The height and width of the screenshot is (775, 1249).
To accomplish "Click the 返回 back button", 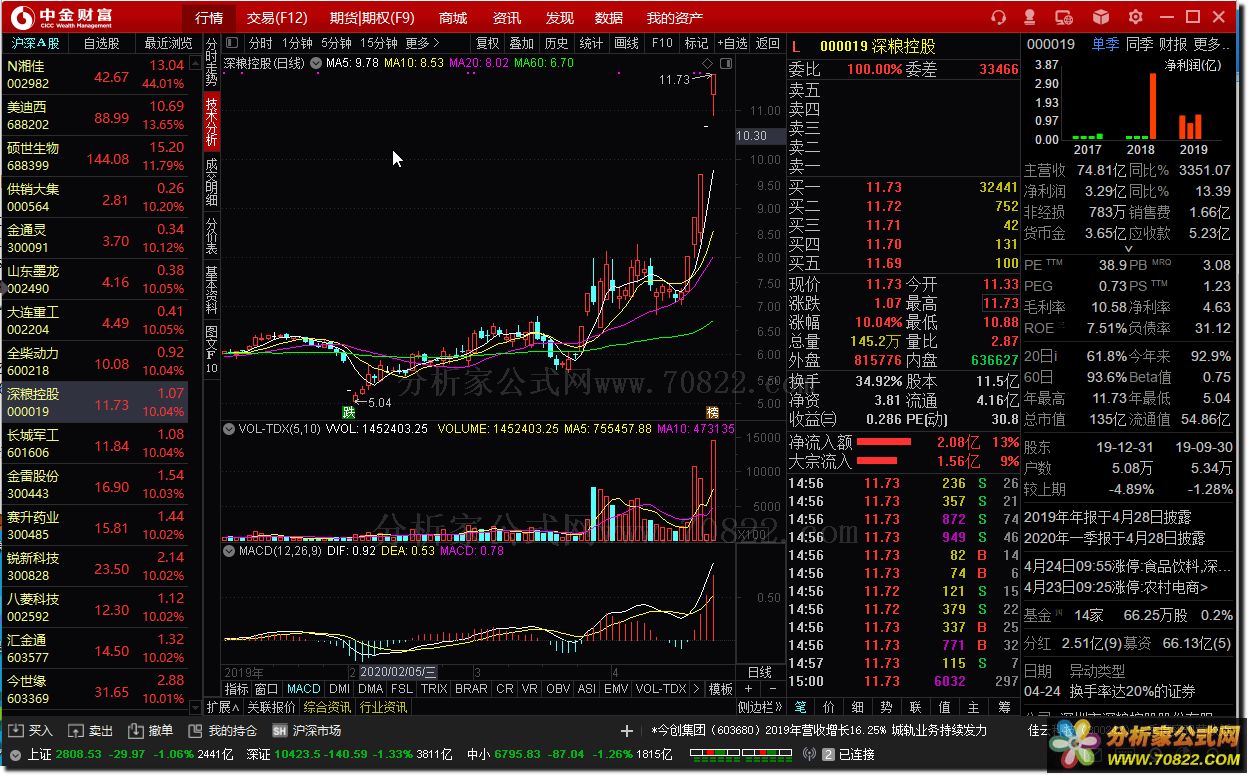I will [x=768, y=43].
